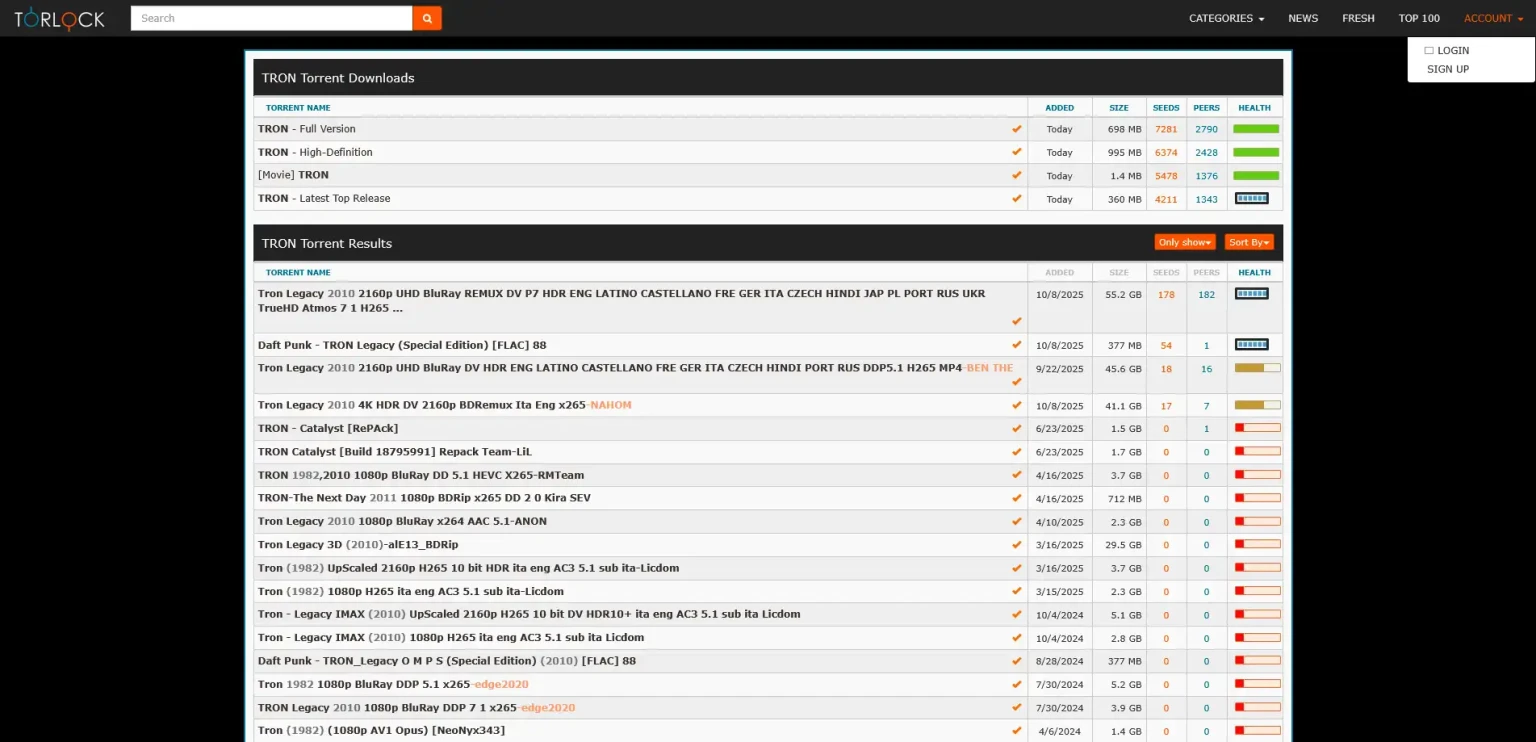Choose SIGN UP in the account menu

pos(1448,69)
